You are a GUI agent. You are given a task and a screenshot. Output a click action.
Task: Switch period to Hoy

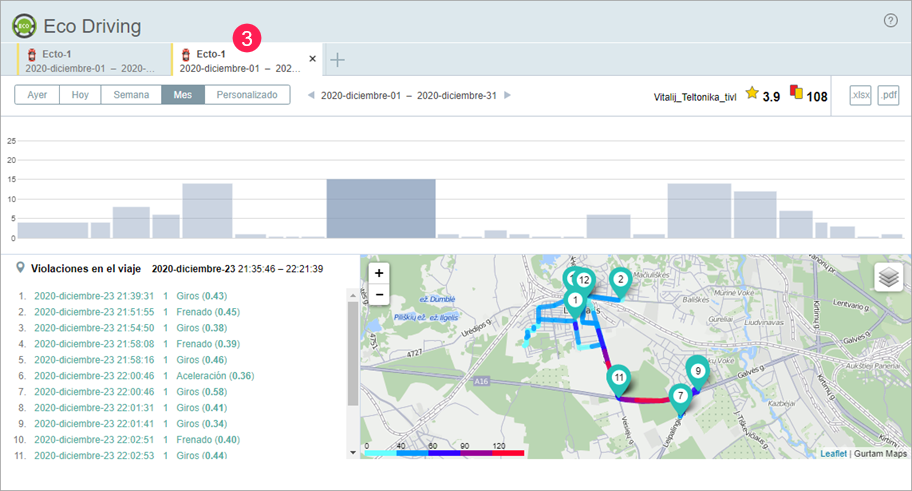click(x=80, y=95)
